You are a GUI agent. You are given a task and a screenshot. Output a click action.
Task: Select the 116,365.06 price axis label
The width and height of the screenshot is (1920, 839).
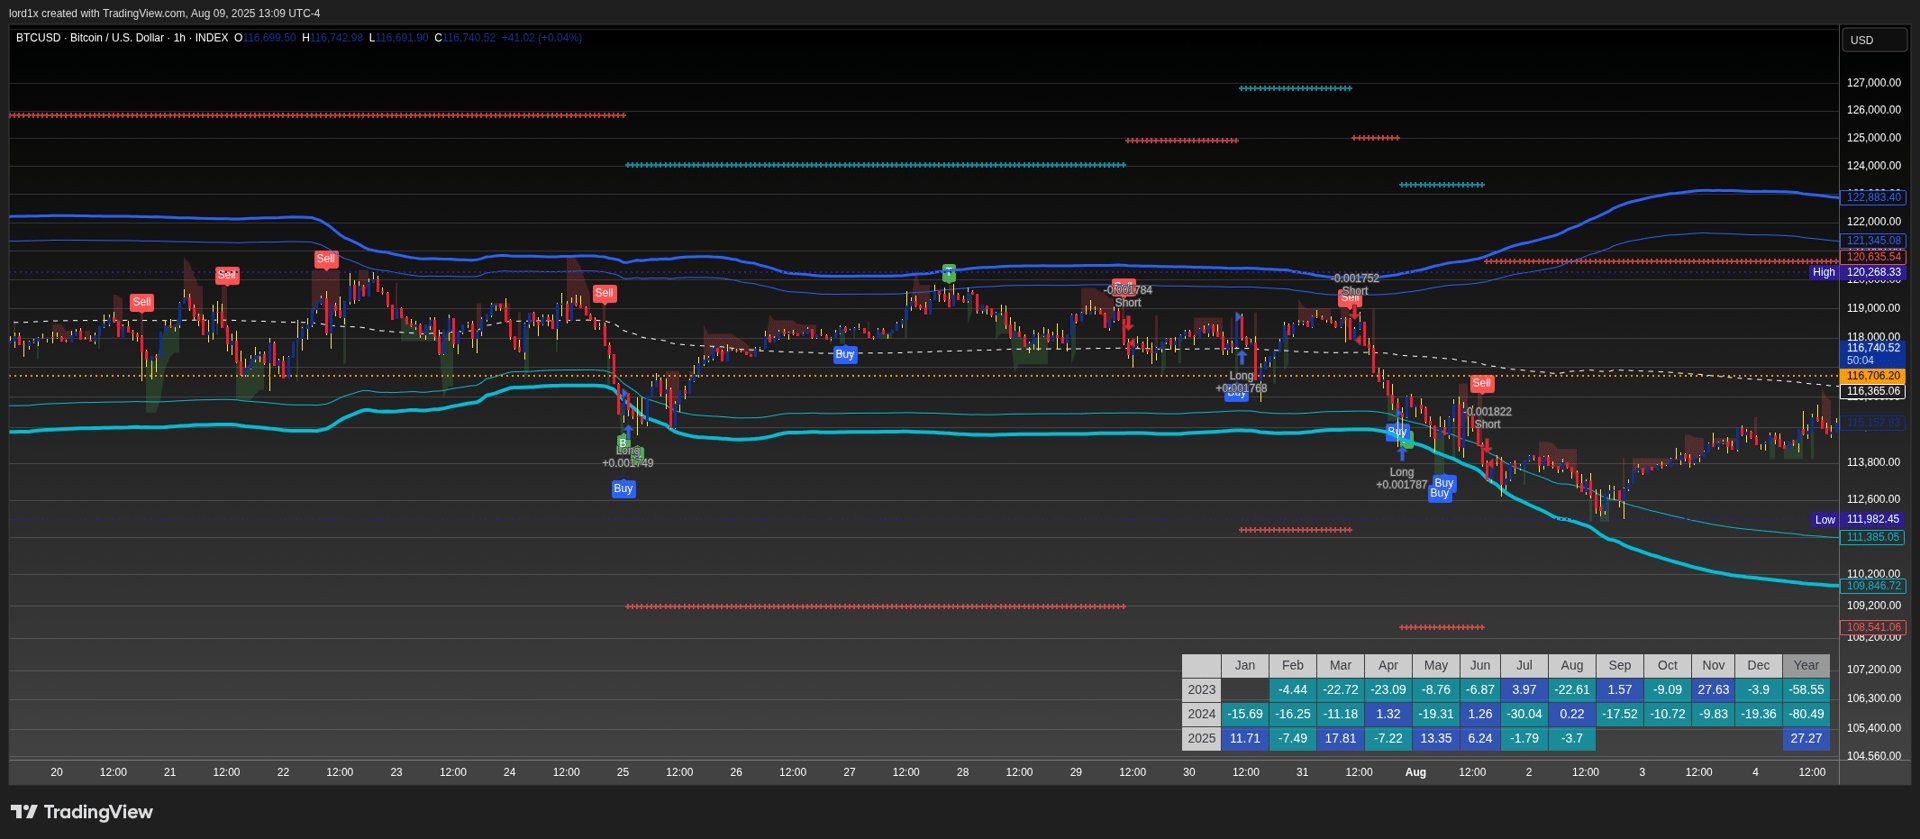point(1873,392)
